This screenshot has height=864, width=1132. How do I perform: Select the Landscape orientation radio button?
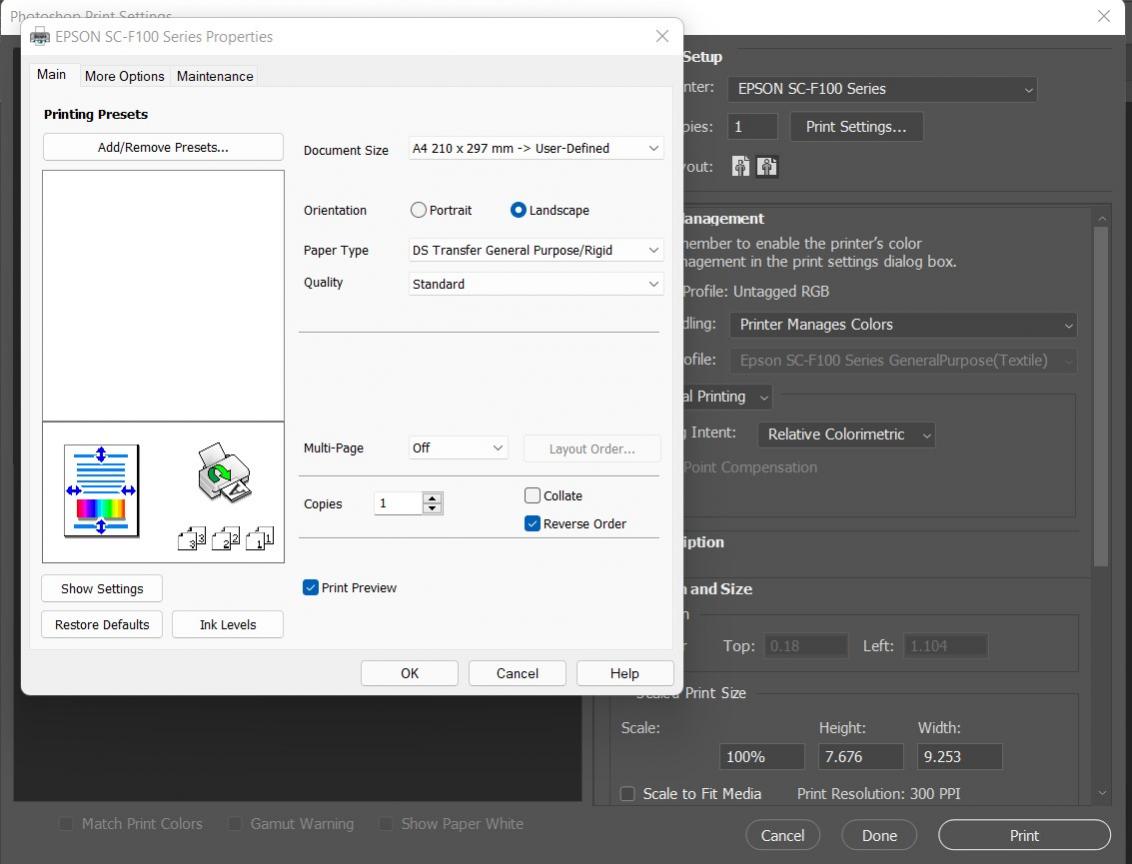pos(518,210)
